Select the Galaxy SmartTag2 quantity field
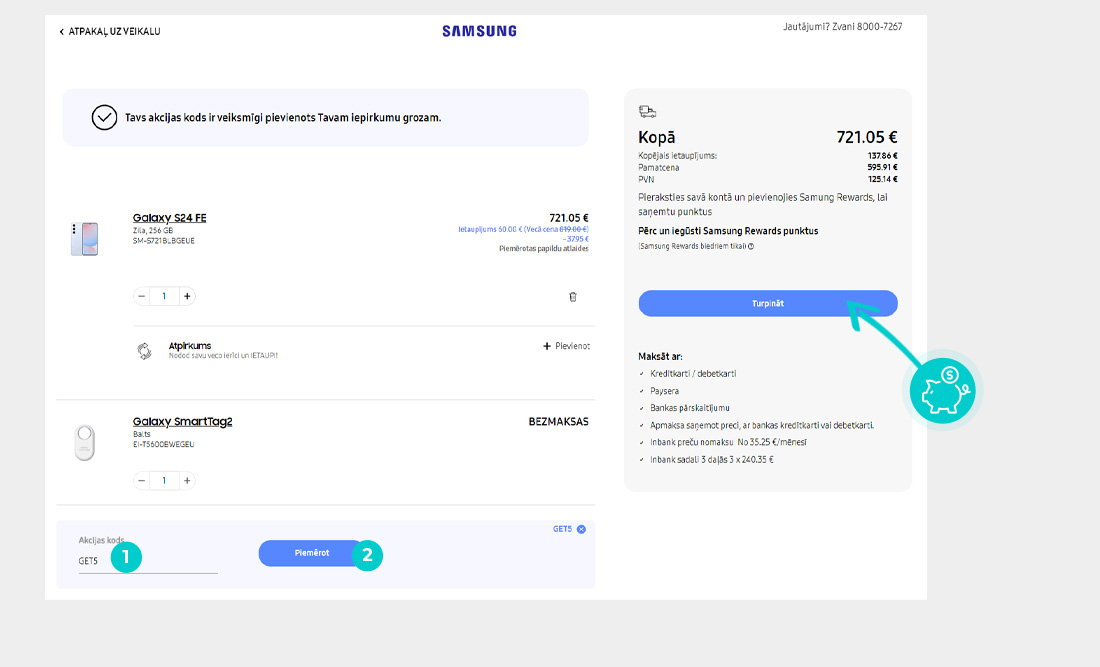Viewport: 1100px width, 667px height. [x=164, y=480]
